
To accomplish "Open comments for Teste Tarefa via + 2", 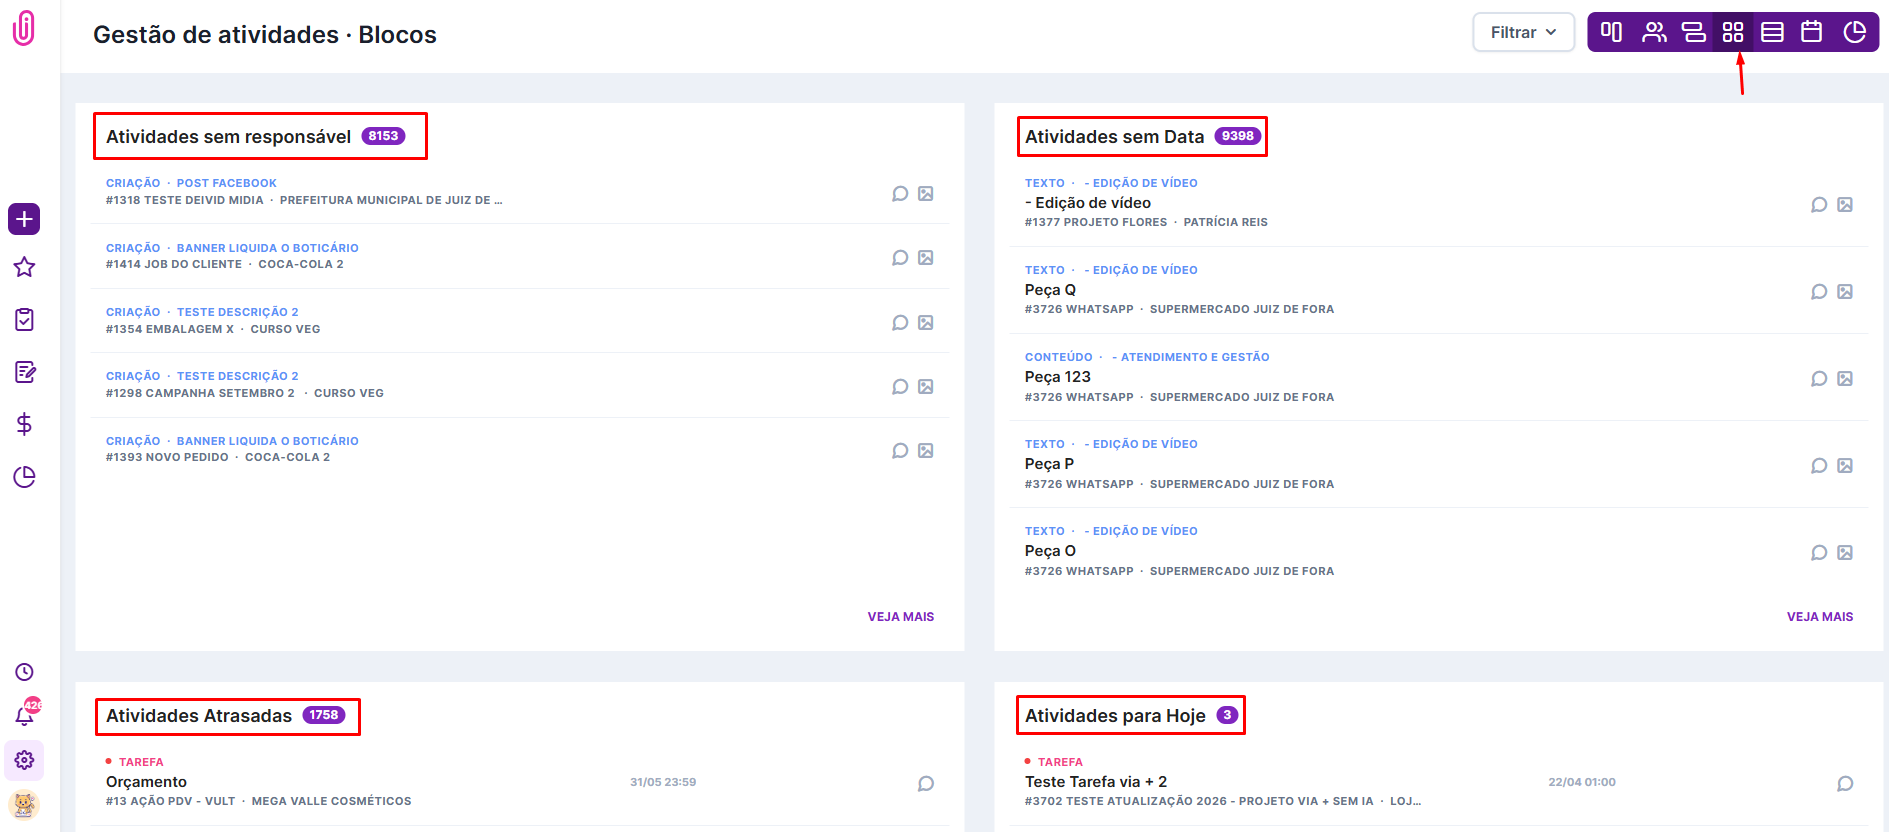I will point(1845,783).
